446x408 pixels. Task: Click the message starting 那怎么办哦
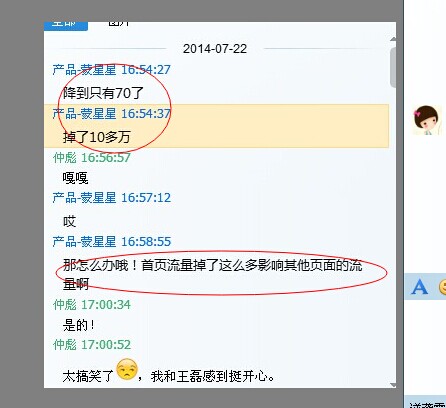[x=212, y=275]
